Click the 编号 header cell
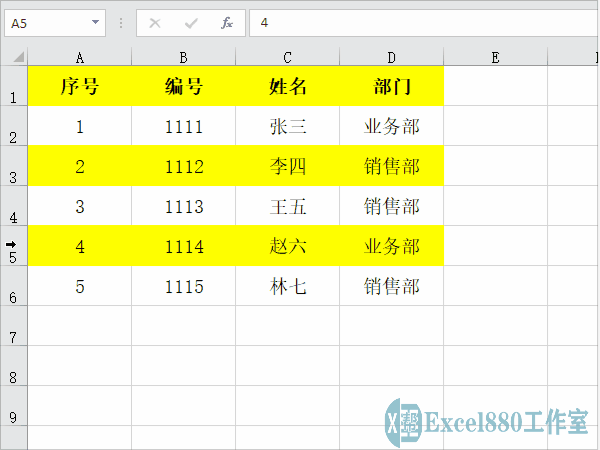The height and width of the screenshot is (450, 600). (x=184, y=86)
